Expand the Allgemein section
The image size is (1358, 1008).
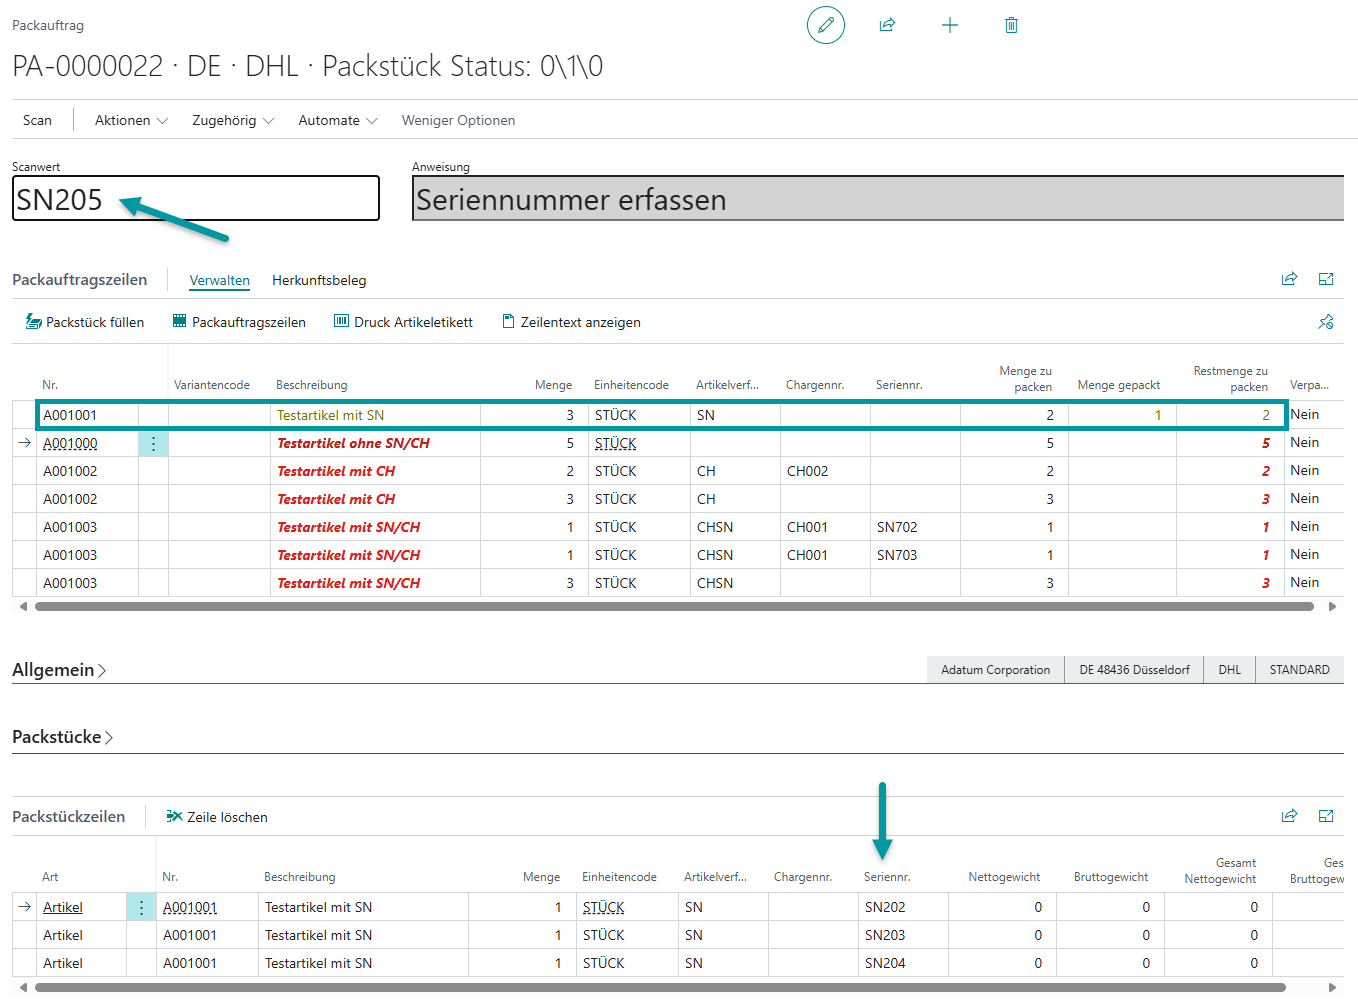pos(59,670)
